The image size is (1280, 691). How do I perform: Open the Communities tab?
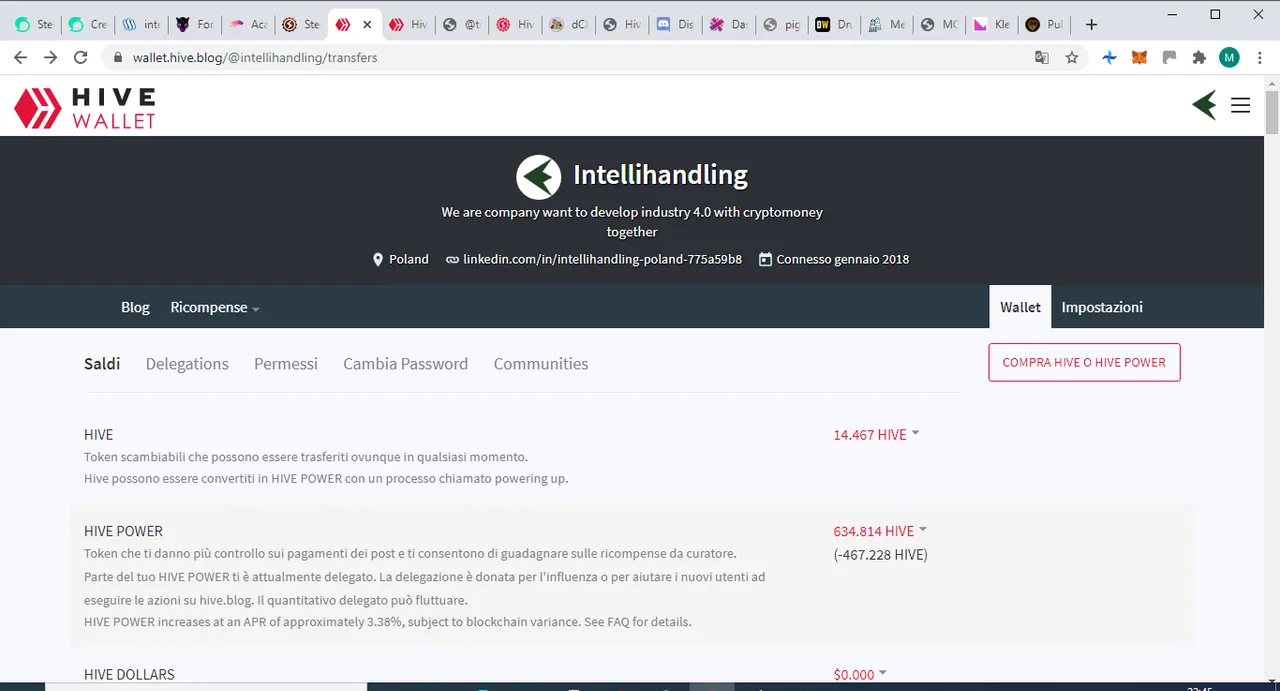[541, 364]
